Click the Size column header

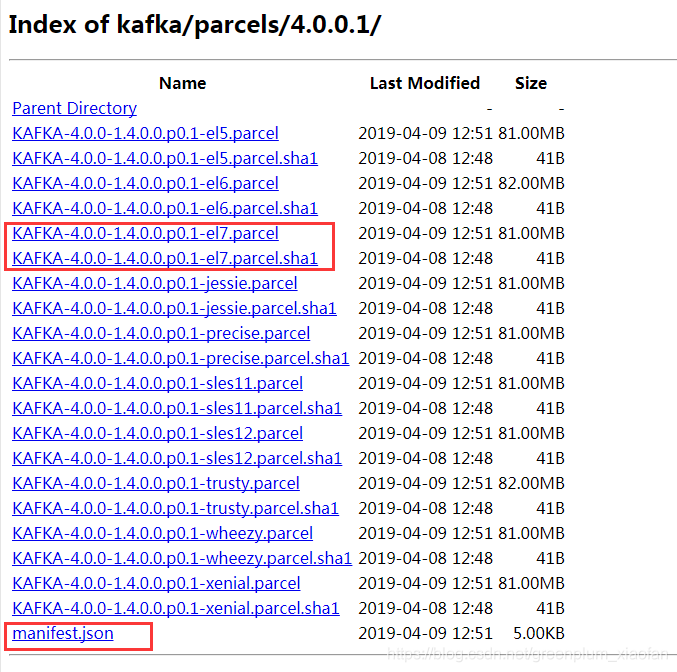531,83
